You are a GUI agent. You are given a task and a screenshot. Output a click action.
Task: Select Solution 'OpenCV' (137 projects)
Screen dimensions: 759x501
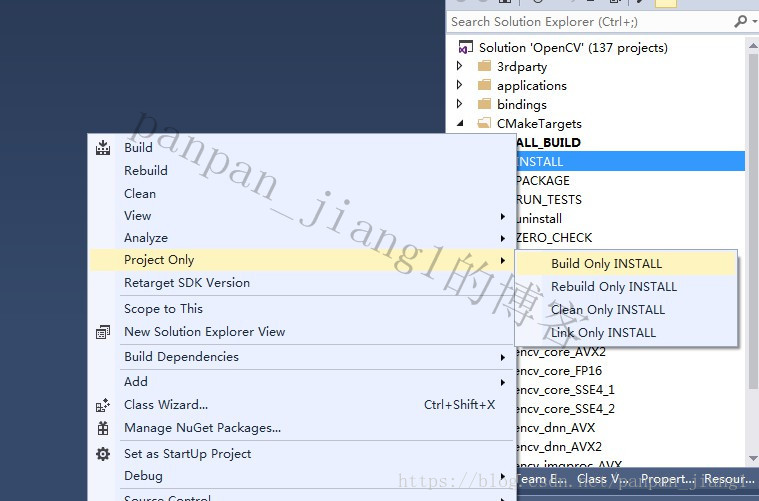[x=573, y=47]
